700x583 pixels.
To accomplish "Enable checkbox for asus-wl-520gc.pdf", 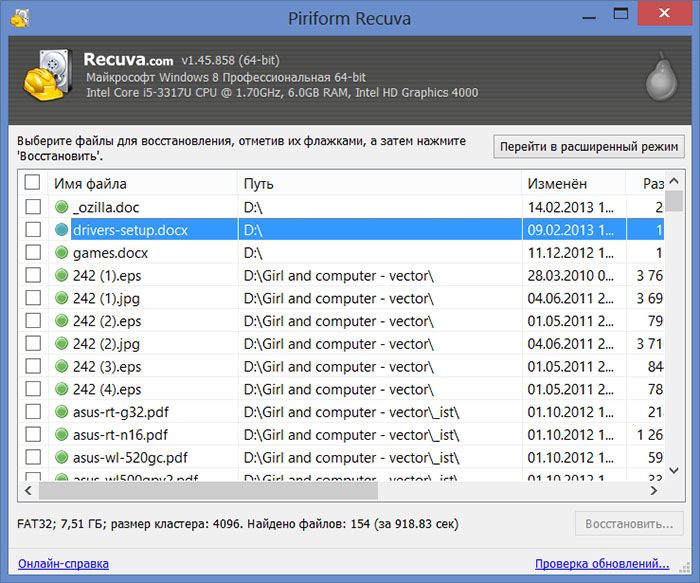I will click(33, 458).
